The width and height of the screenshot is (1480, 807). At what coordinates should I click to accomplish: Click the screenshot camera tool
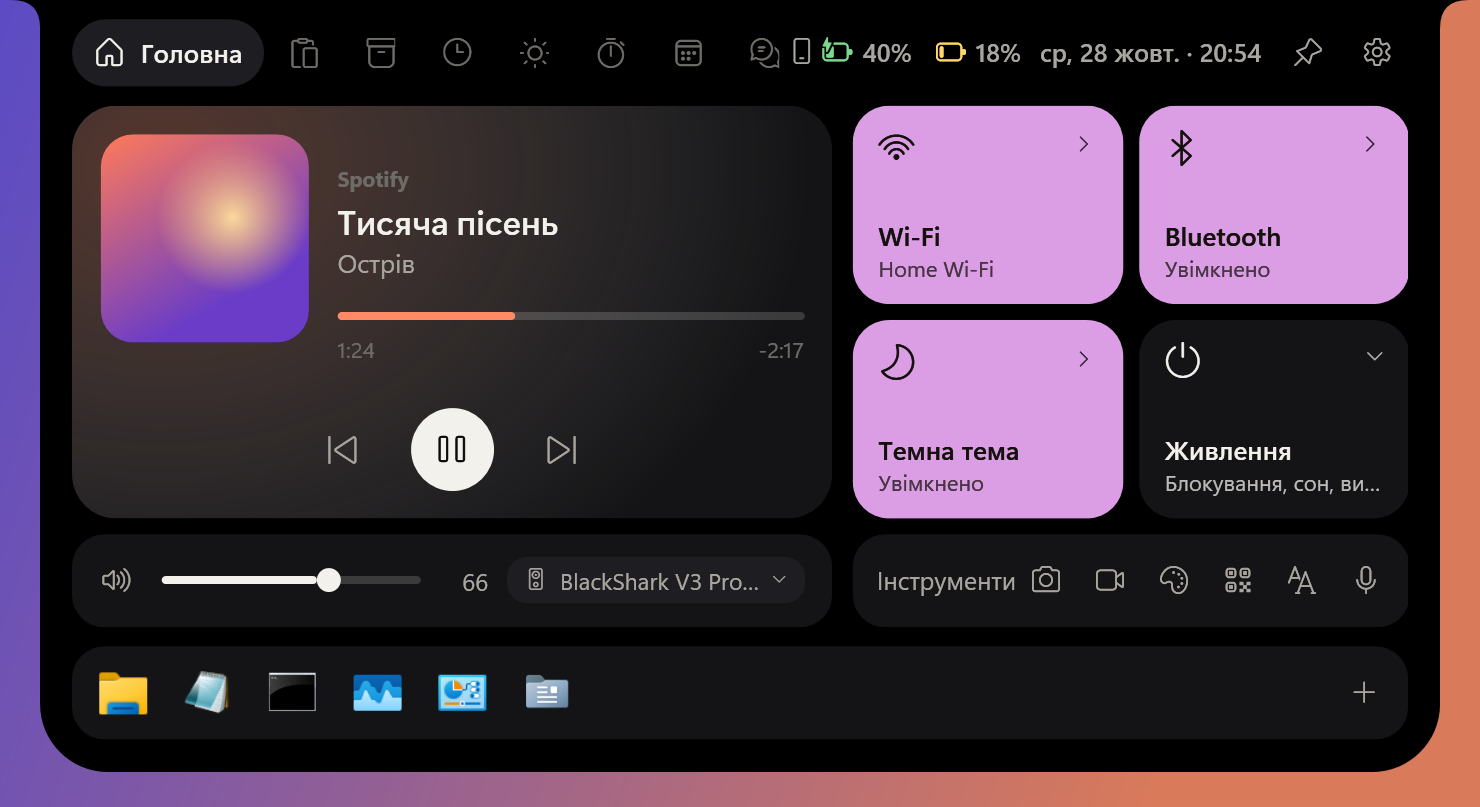(1046, 580)
